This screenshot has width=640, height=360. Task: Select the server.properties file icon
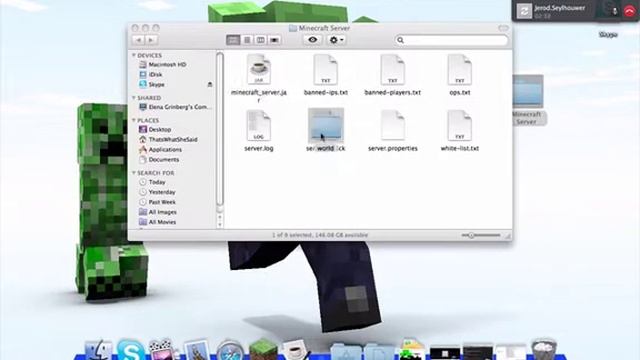[x=392, y=126]
